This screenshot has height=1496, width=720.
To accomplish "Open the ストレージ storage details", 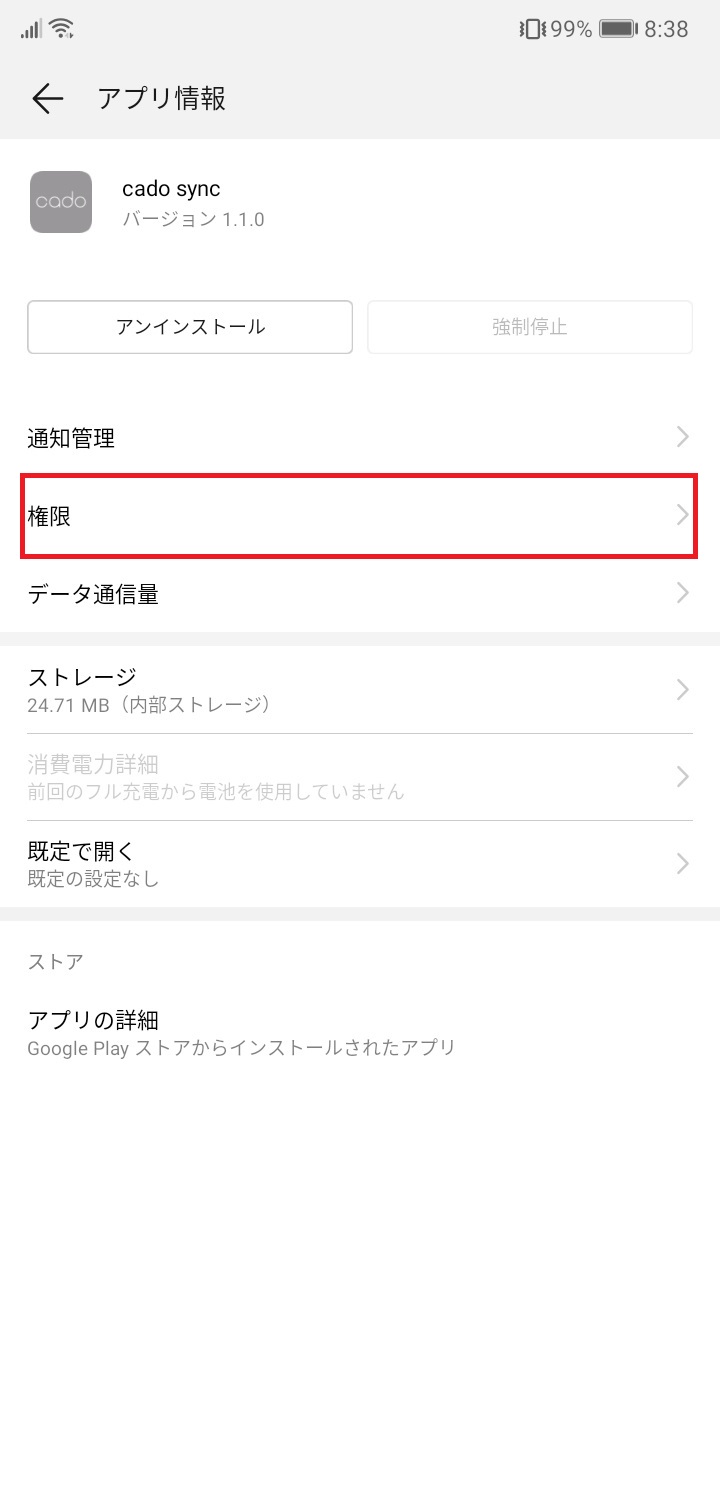I will [360, 688].
